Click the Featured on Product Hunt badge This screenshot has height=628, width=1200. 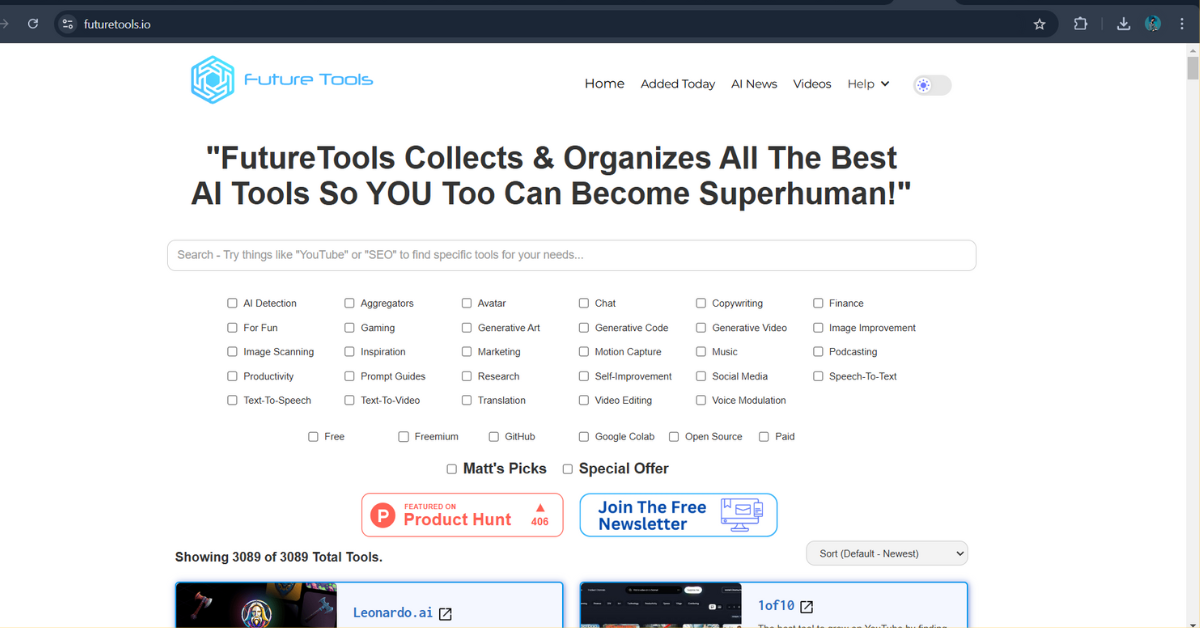pyautogui.click(x=462, y=515)
